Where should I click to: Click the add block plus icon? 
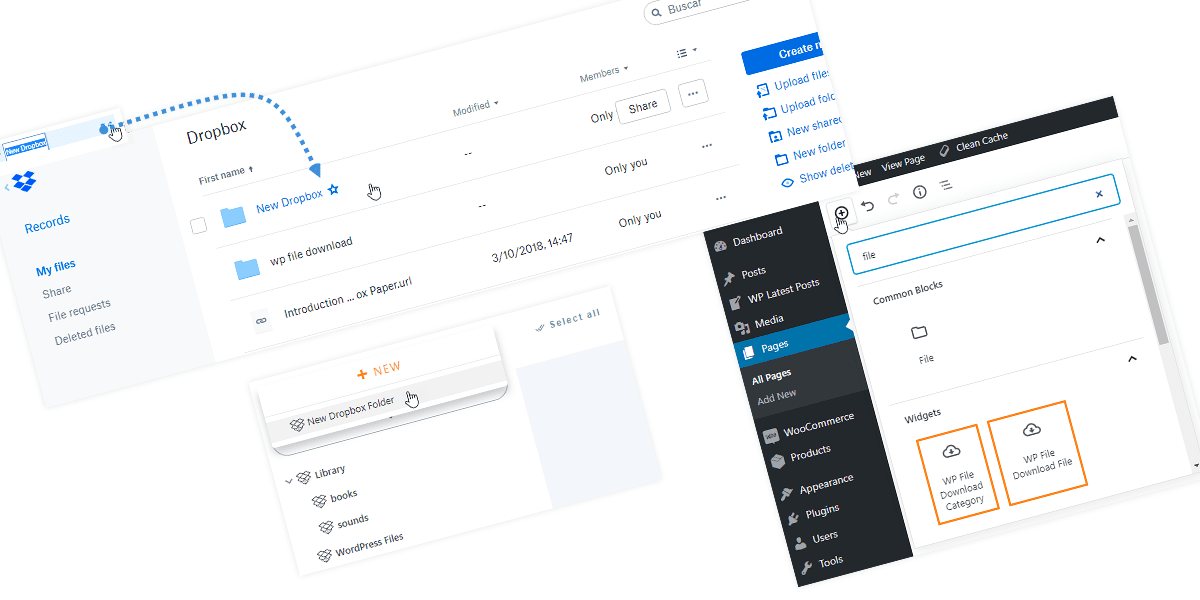click(x=841, y=213)
